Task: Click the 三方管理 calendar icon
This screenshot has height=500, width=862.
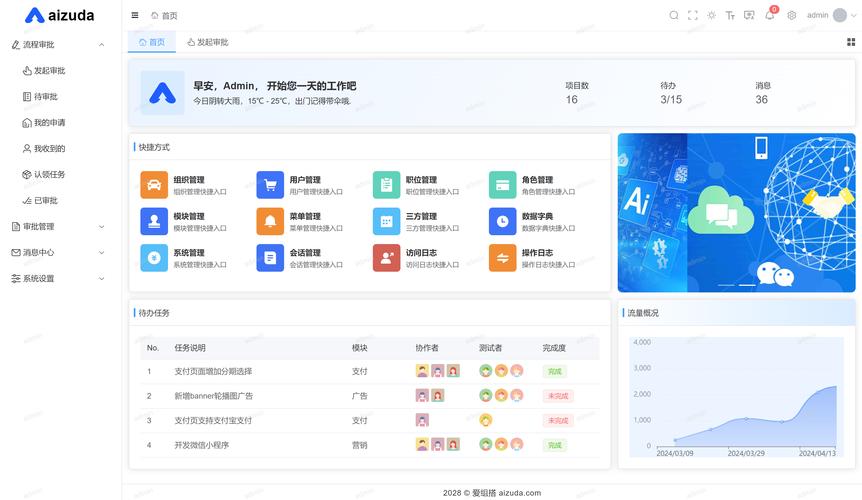Action: (x=386, y=221)
